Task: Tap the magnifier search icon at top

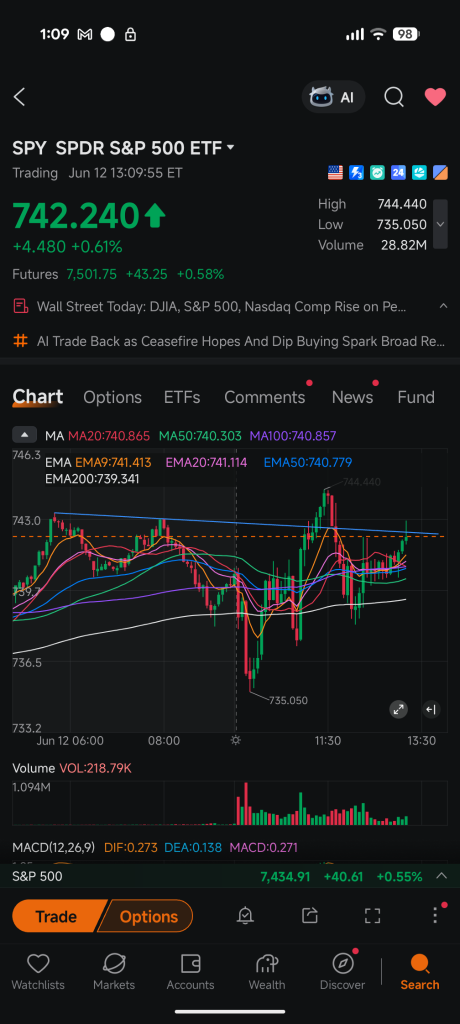Action: coord(393,97)
